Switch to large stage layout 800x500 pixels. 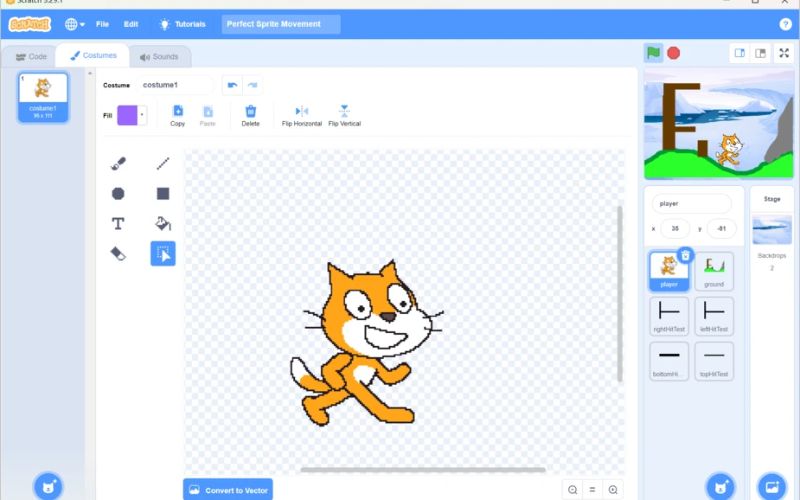pos(760,53)
